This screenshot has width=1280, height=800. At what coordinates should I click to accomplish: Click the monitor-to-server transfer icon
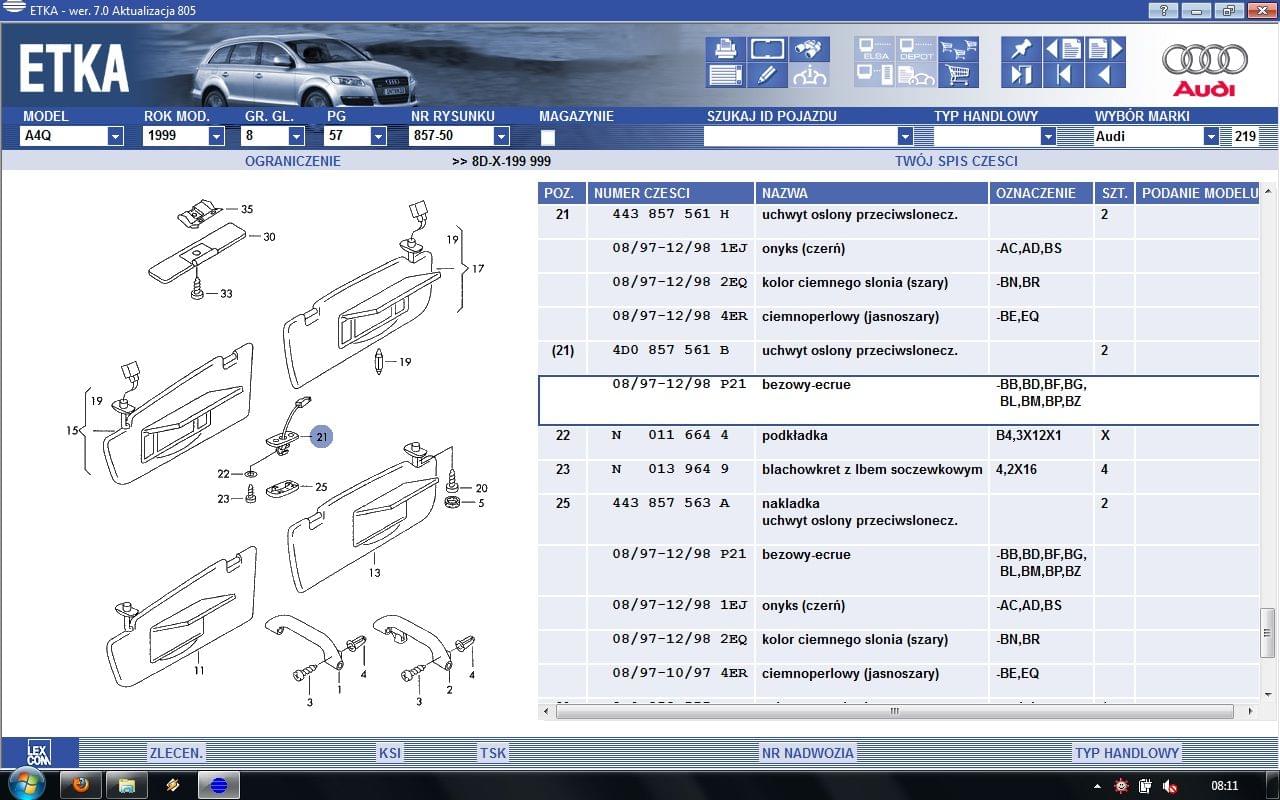(875, 75)
